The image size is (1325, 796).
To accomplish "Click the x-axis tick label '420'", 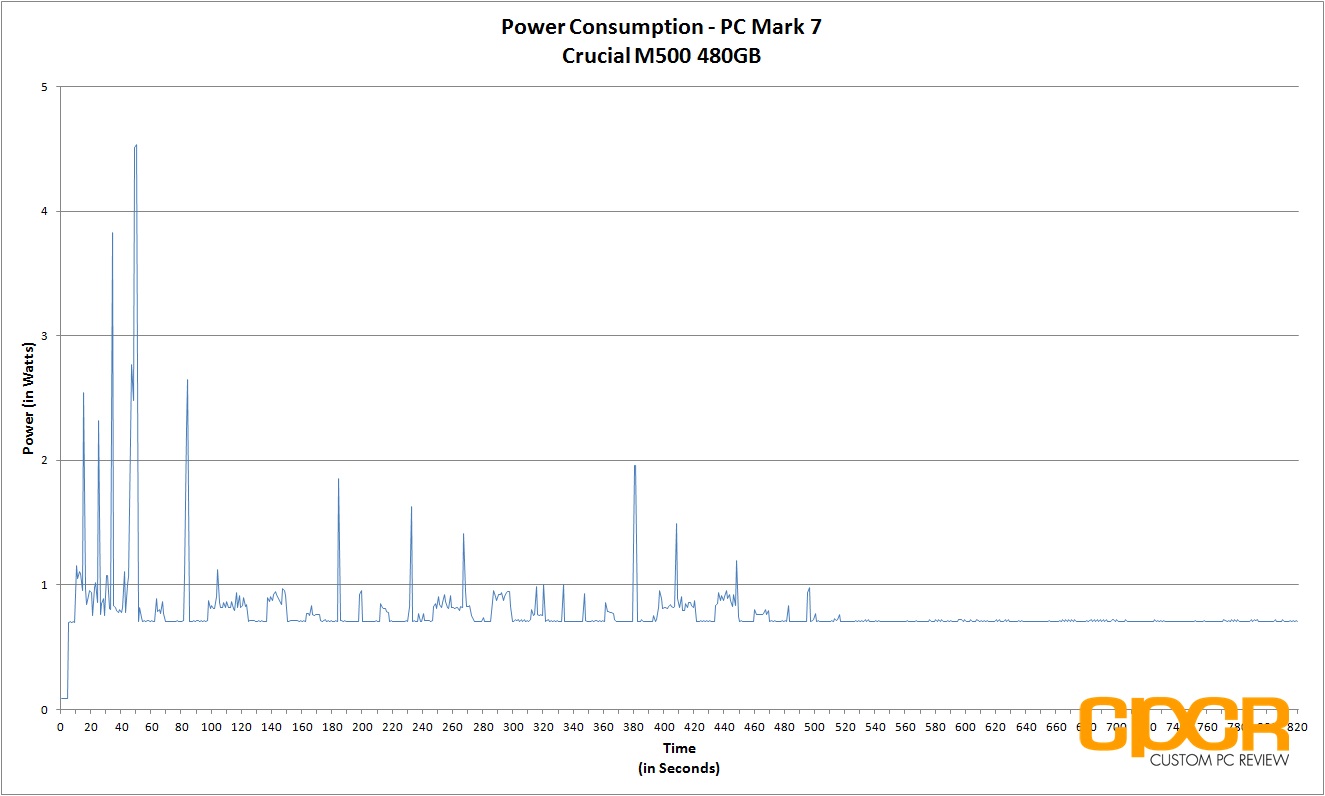I will click(694, 727).
